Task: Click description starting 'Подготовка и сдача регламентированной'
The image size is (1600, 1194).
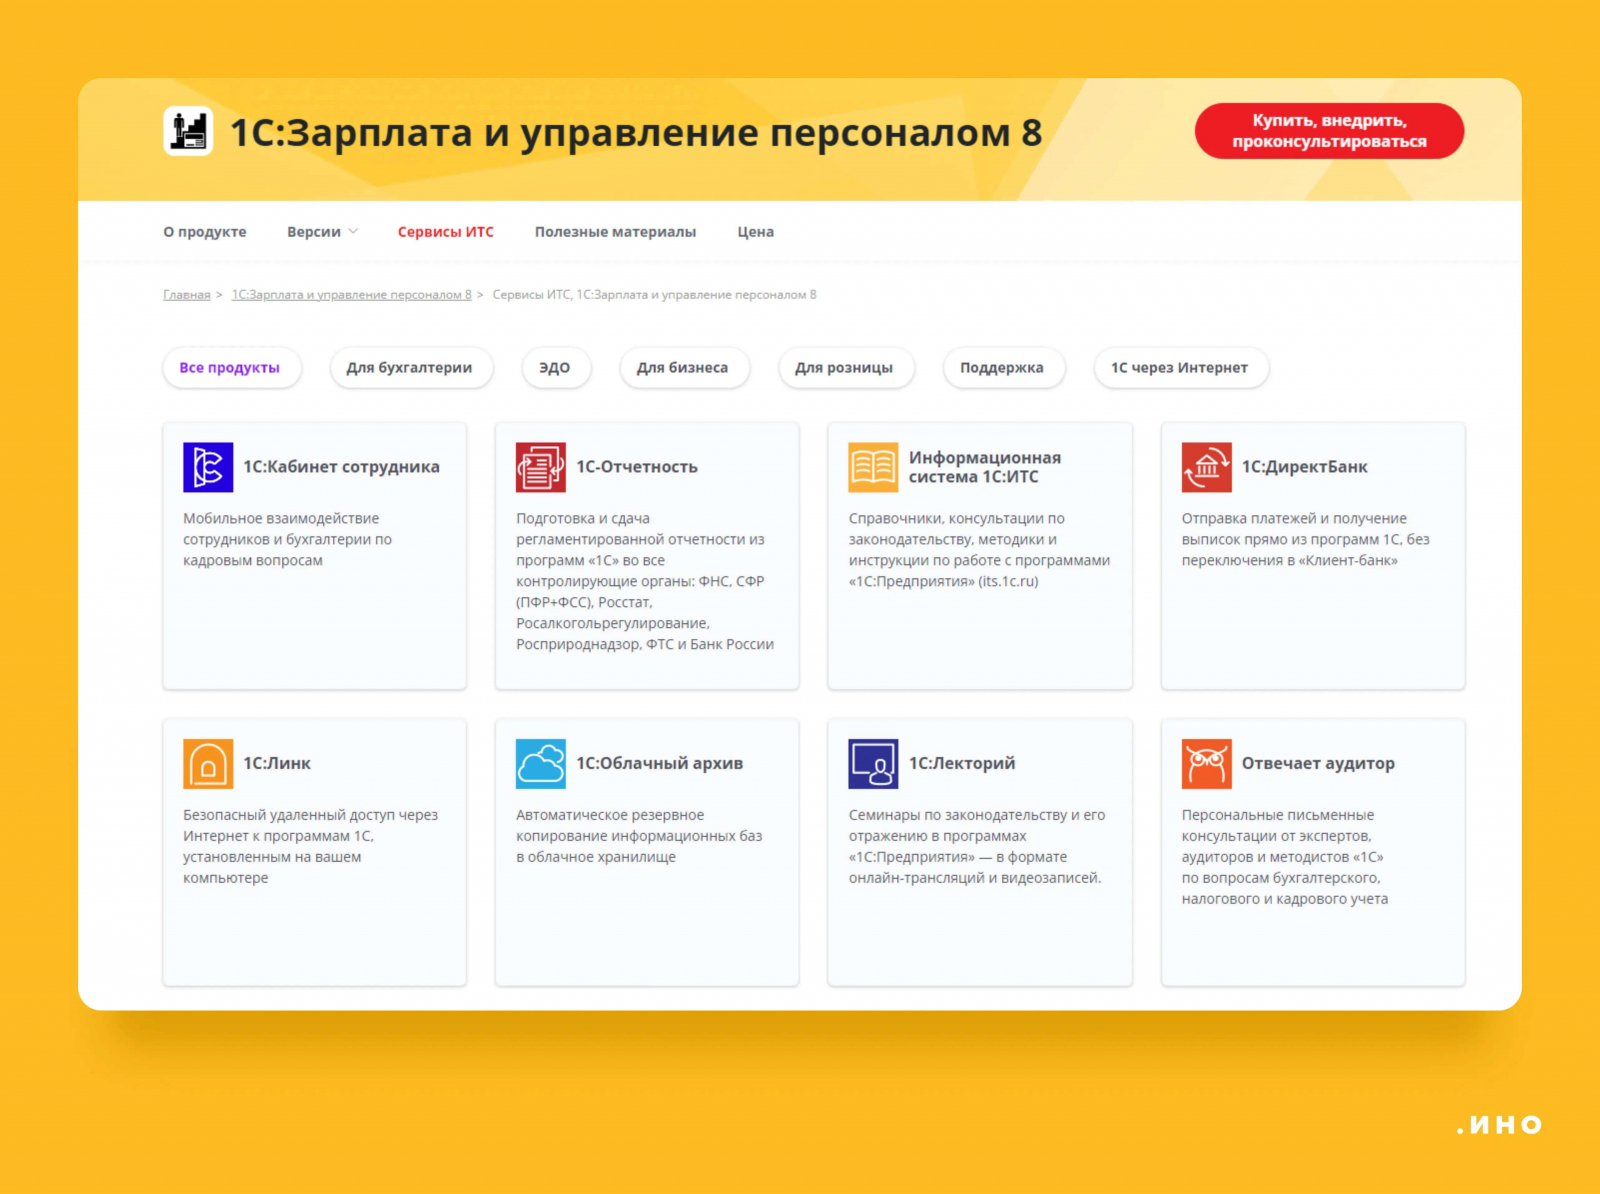Action: (645, 582)
